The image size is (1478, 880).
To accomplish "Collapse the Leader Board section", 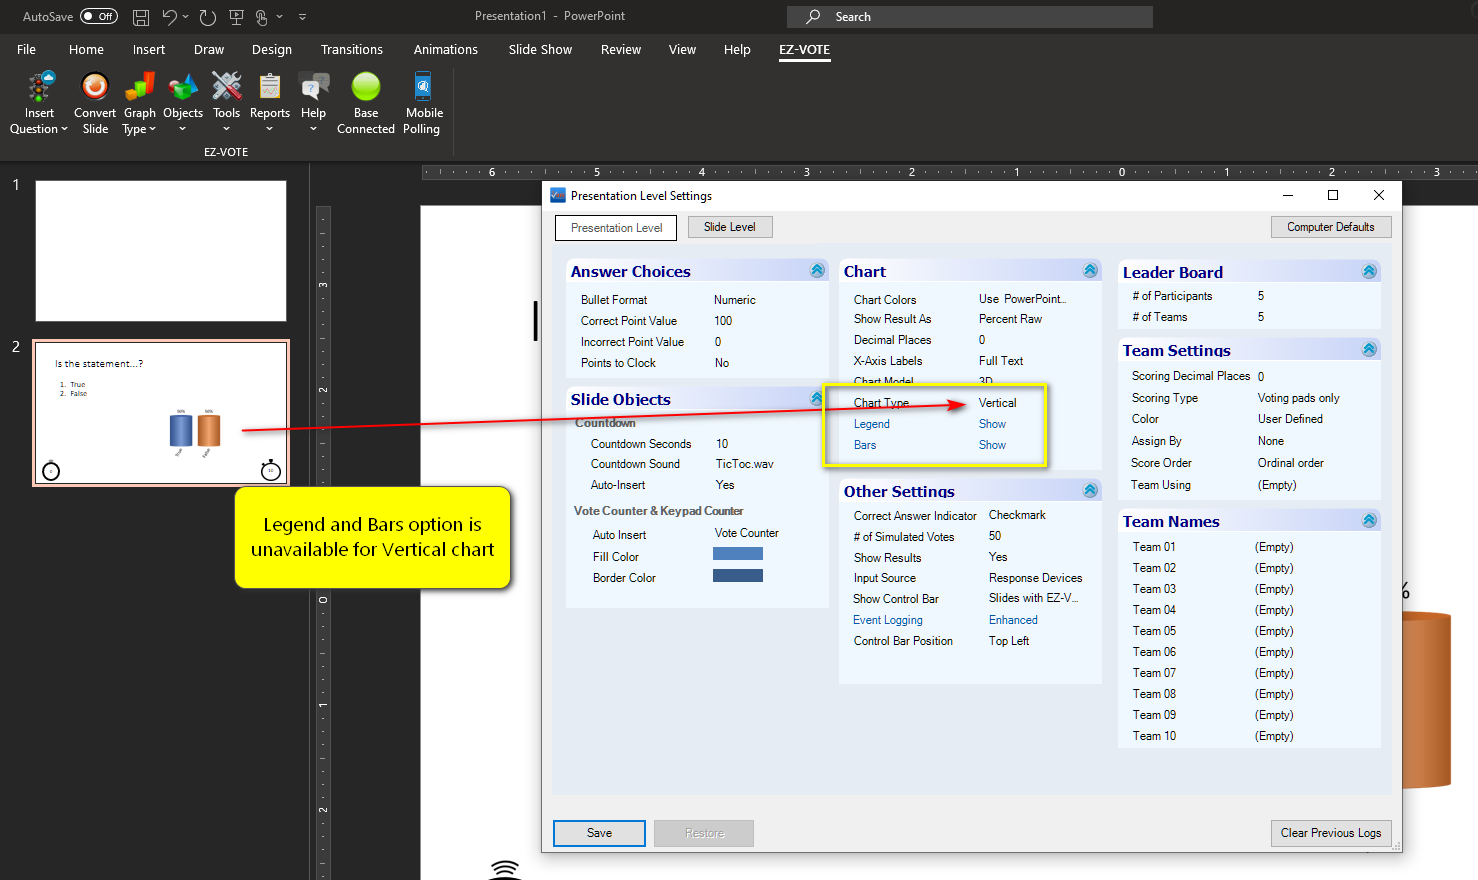I will [1369, 272].
